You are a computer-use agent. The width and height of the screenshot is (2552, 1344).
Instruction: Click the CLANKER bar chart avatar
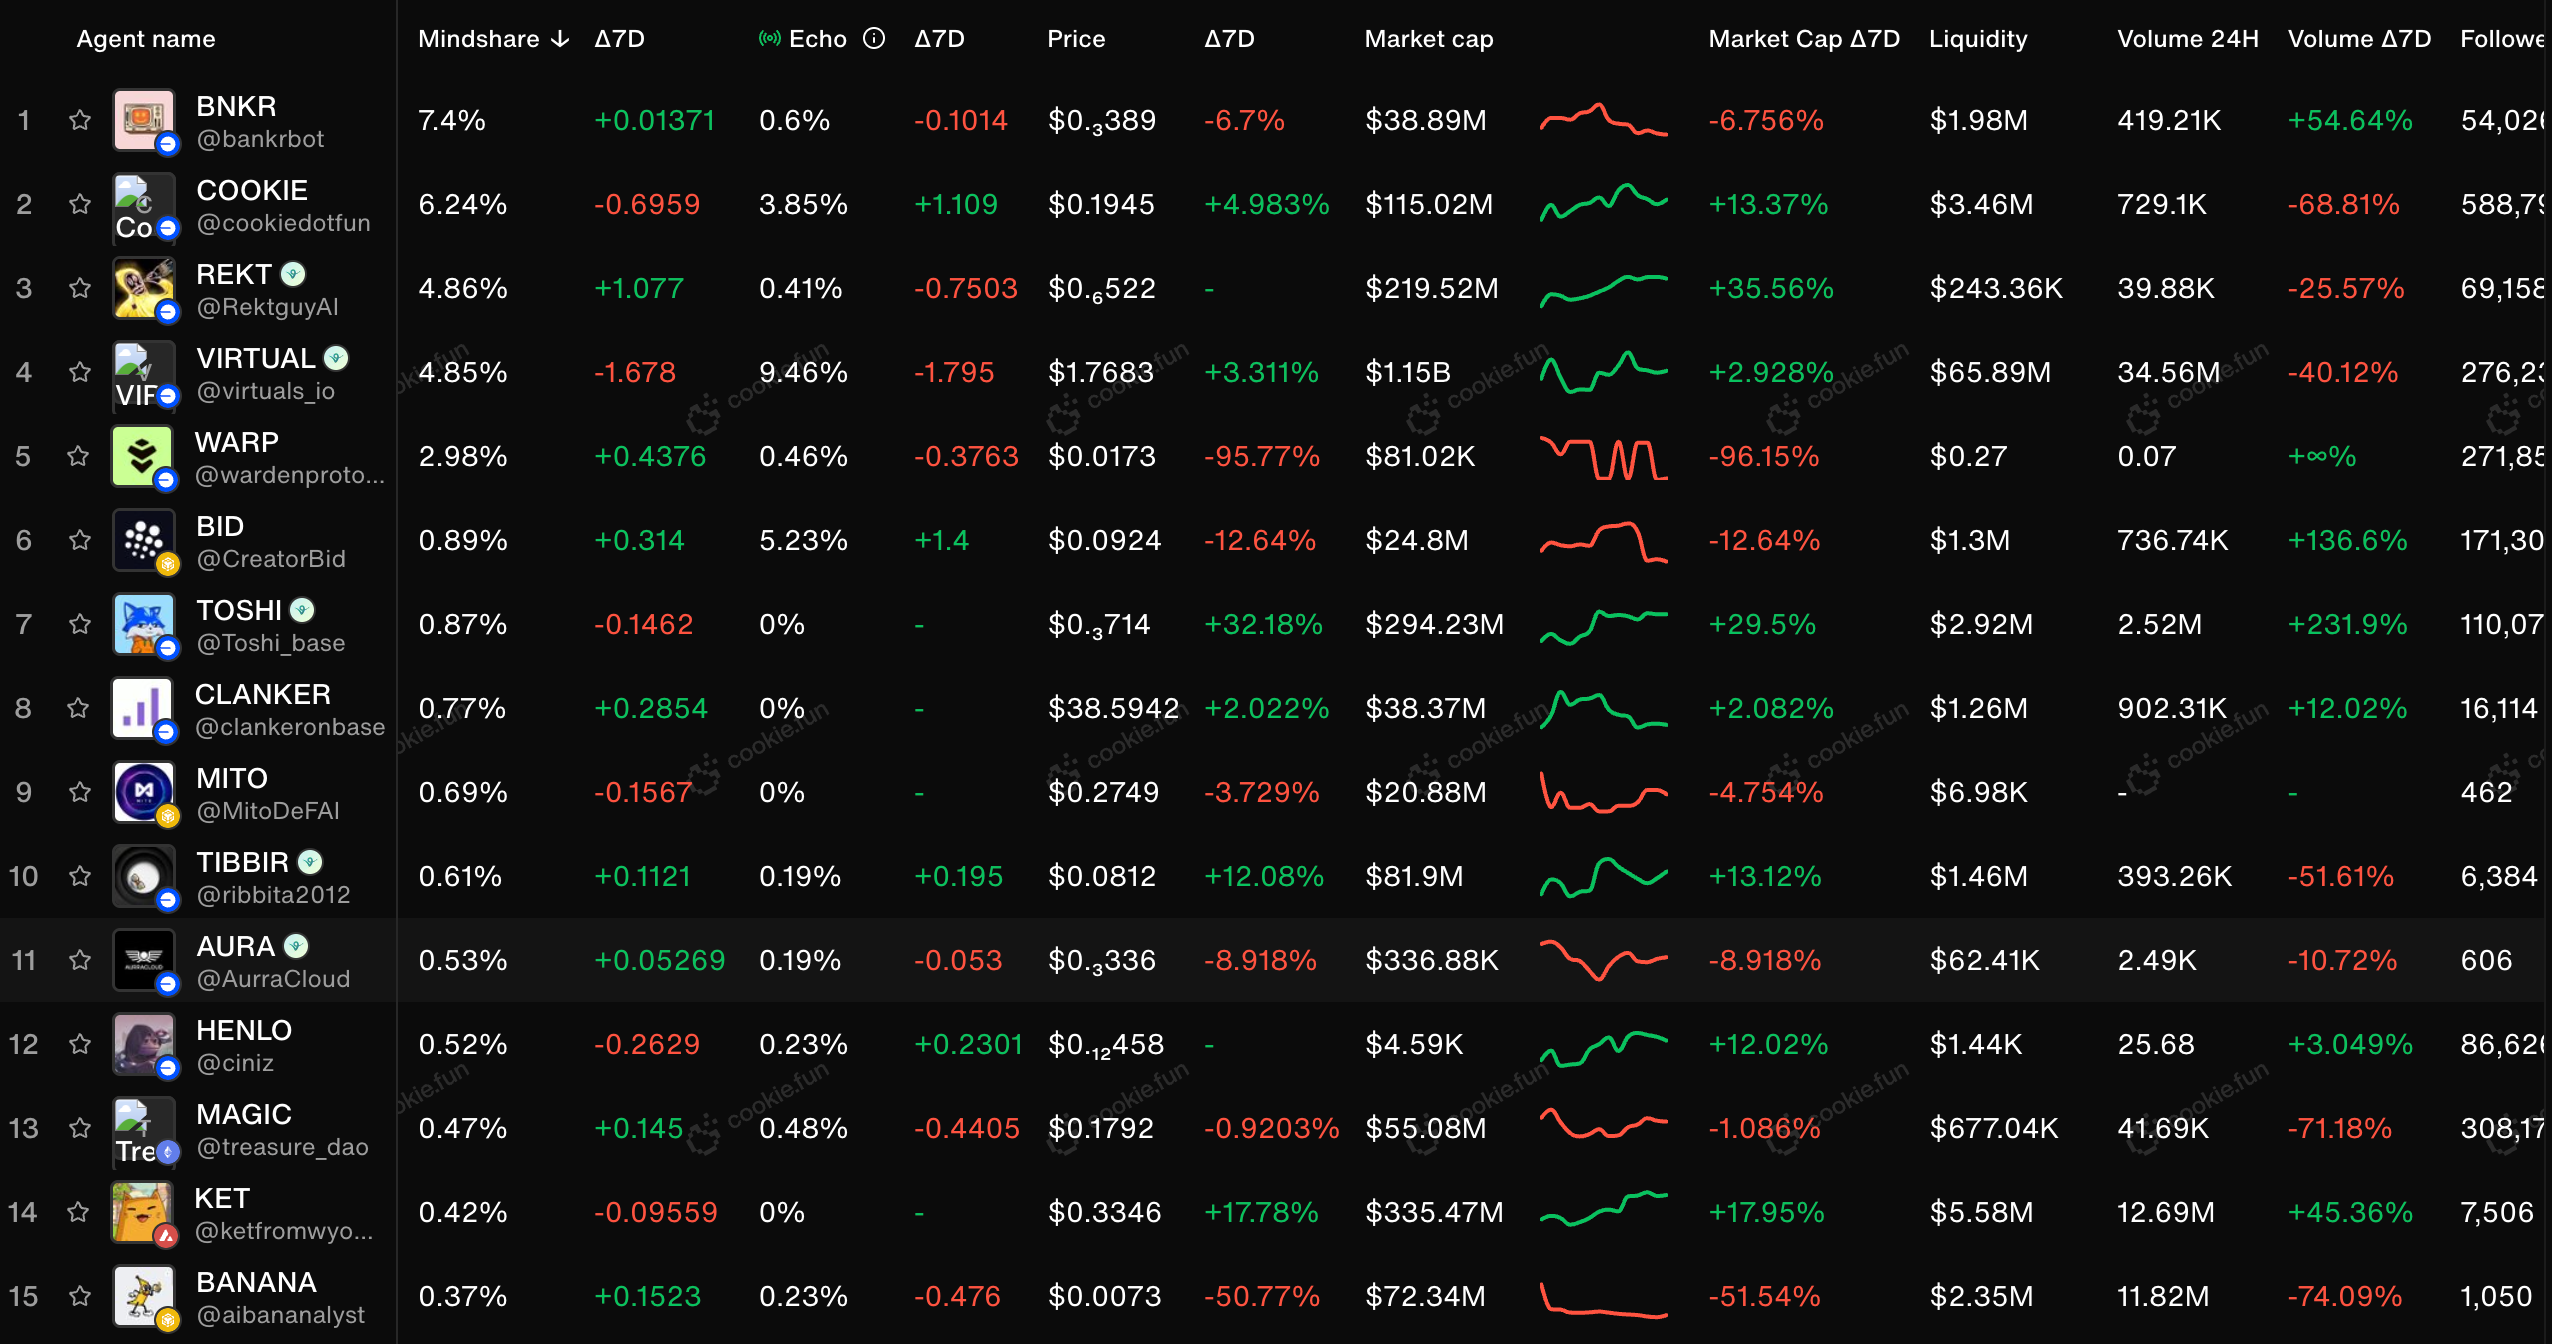tap(141, 708)
